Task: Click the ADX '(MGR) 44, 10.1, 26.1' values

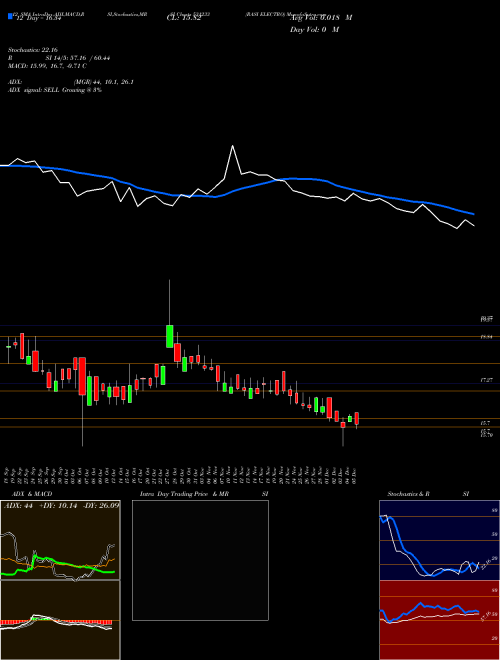Action: click(x=104, y=82)
